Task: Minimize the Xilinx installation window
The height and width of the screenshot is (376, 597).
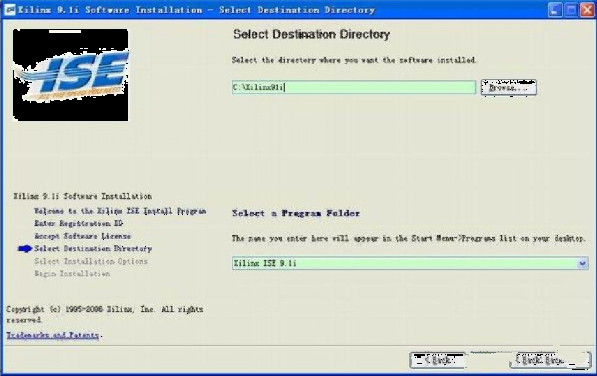Action: tap(555, 10)
